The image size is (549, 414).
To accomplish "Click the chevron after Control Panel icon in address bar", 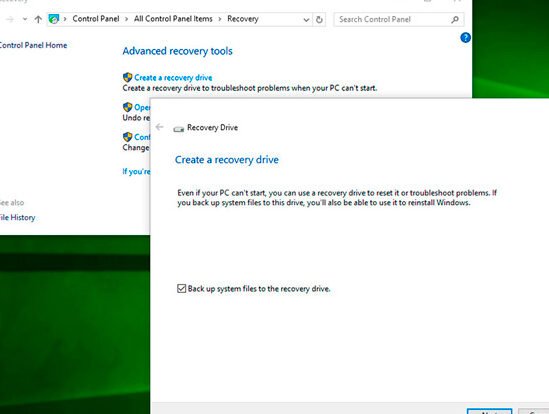I will [65, 19].
